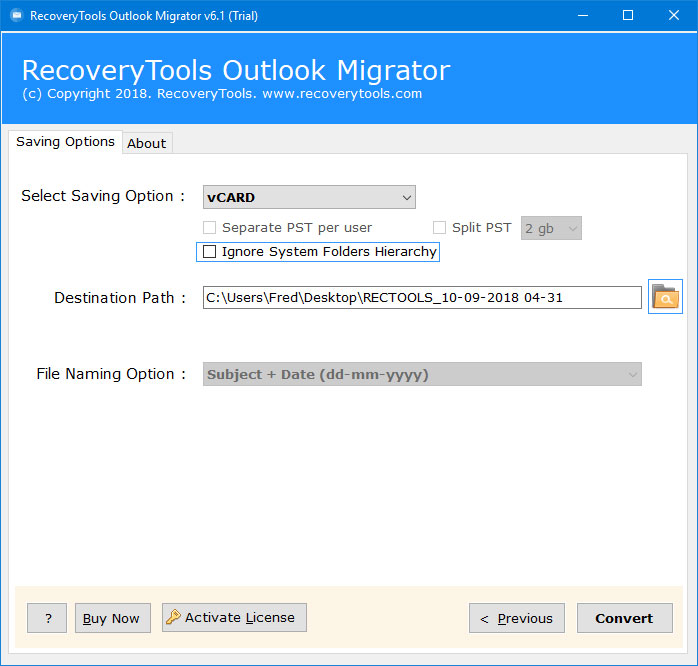Viewport: 698px width, 666px height.
Task: Select the Saving Options tab
Action: tap(65, 142)
